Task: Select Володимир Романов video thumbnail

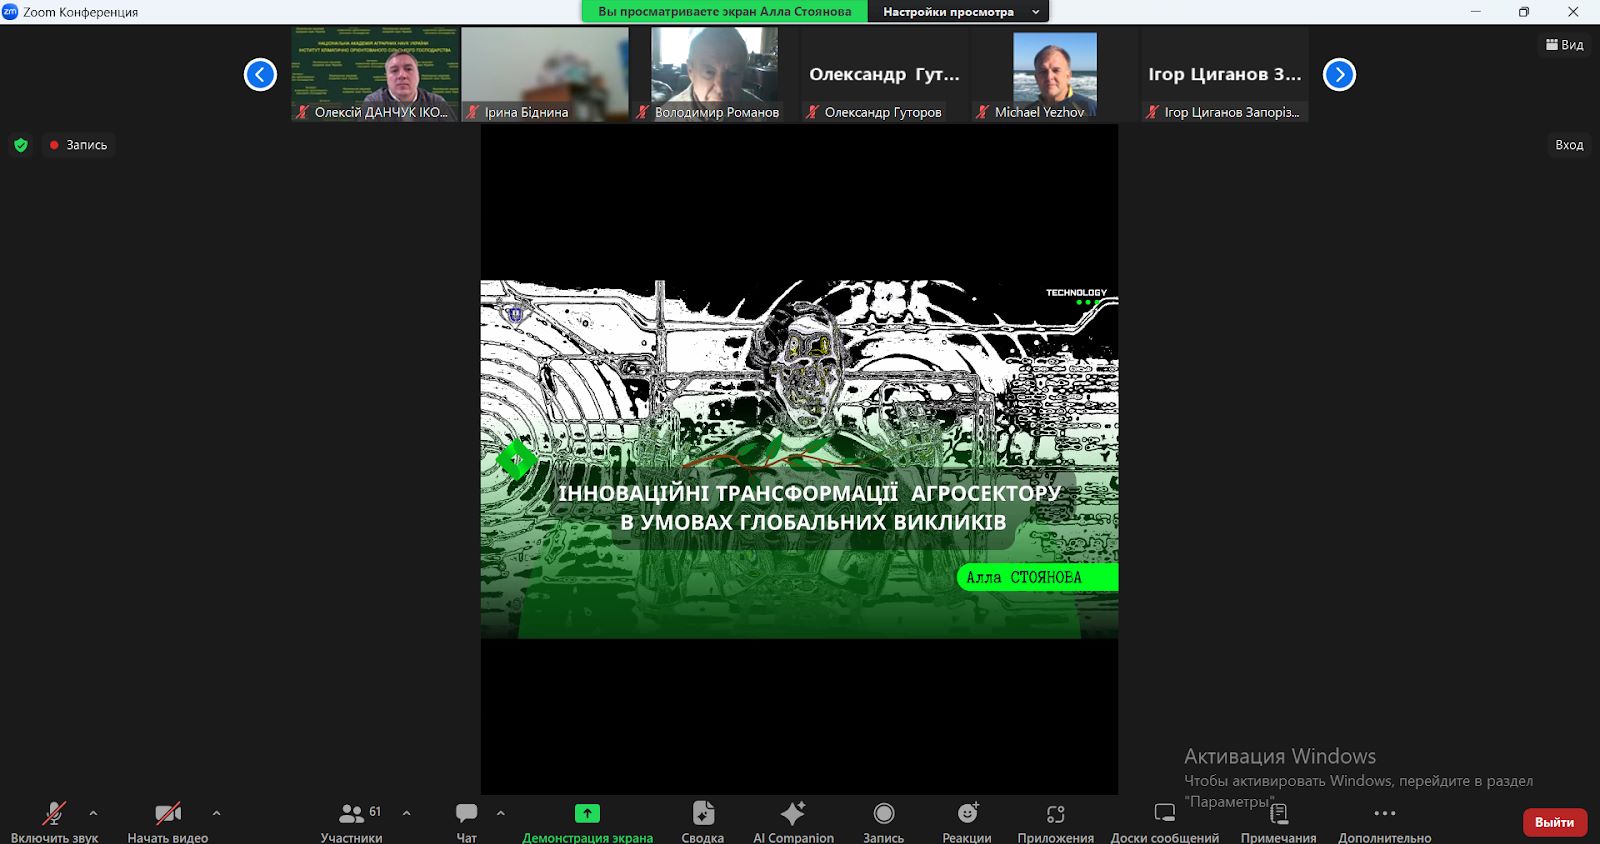Action: point(715,75)
